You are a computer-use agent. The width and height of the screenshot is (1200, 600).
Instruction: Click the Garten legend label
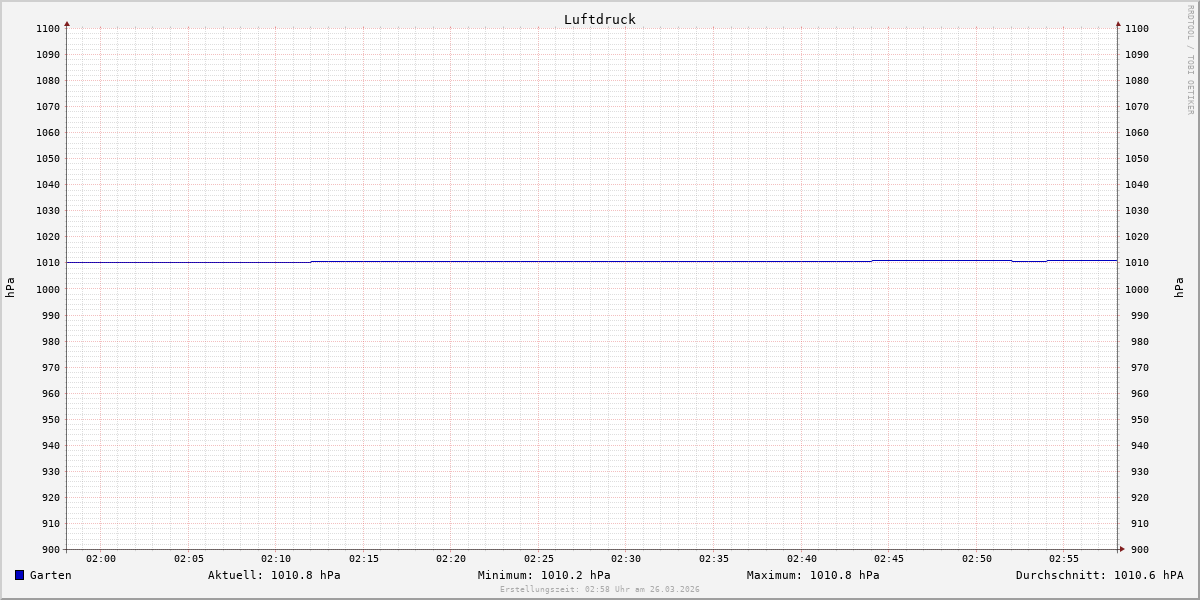[50, 575]
